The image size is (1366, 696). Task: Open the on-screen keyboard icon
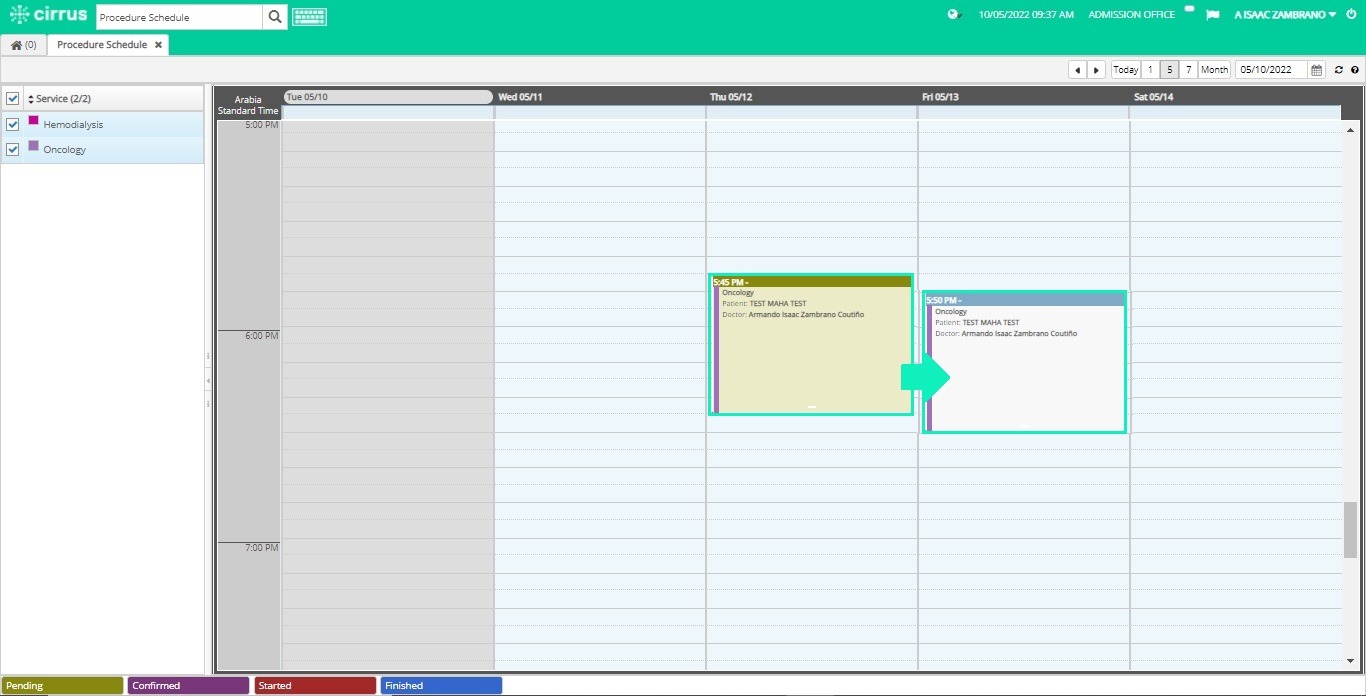pyautogui.click(x=309, y=17)
